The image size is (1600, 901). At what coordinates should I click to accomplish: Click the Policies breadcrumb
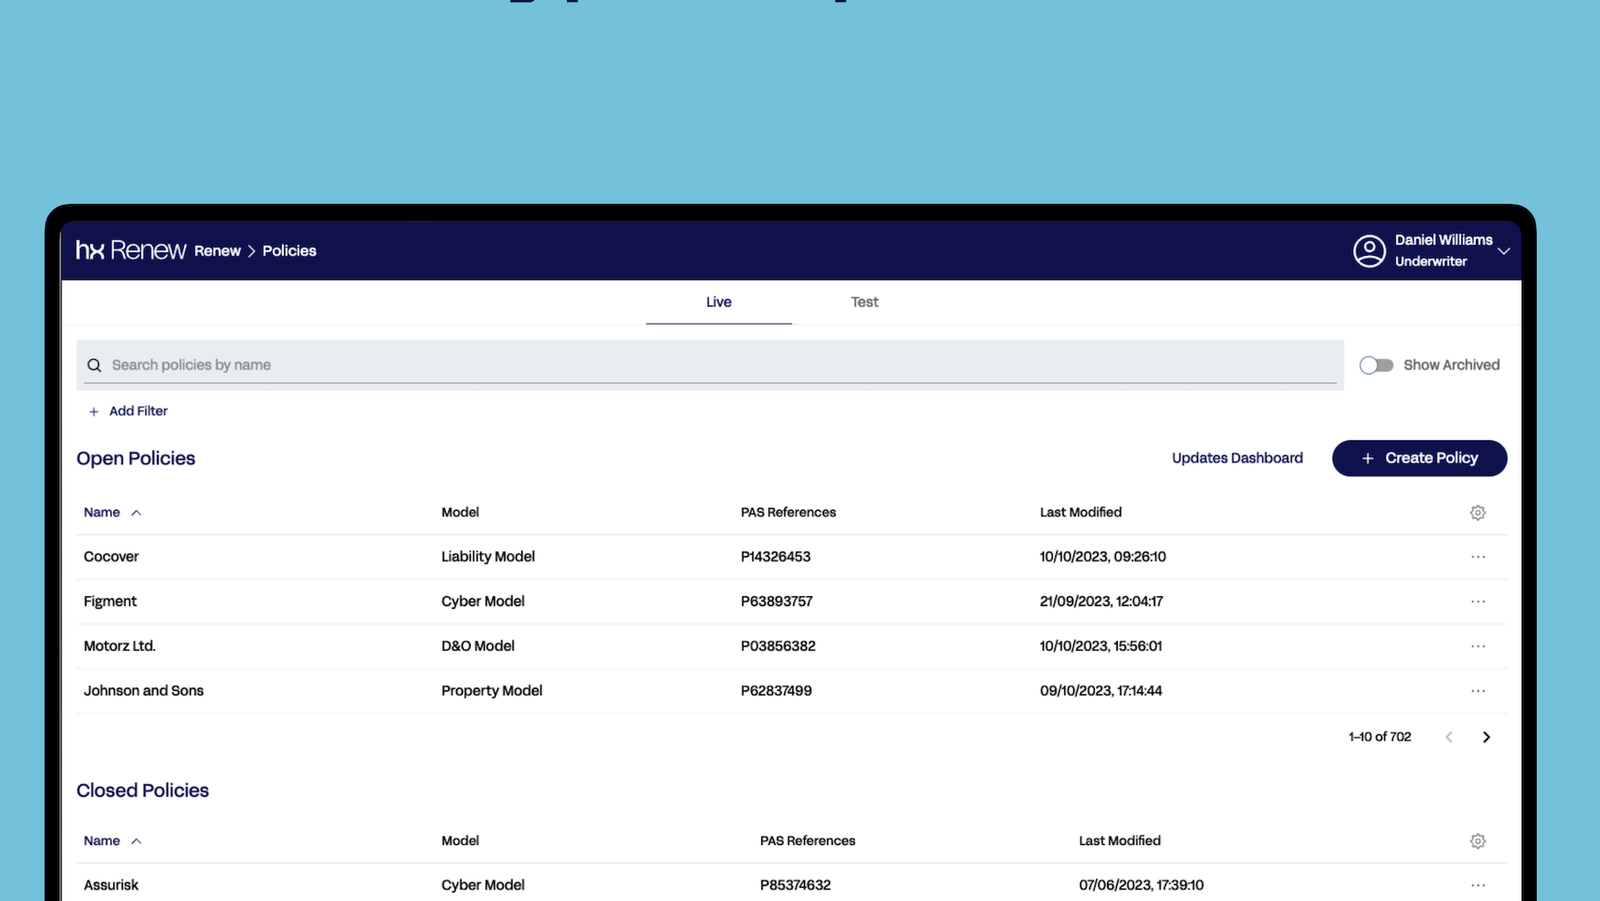pos(289,251)
